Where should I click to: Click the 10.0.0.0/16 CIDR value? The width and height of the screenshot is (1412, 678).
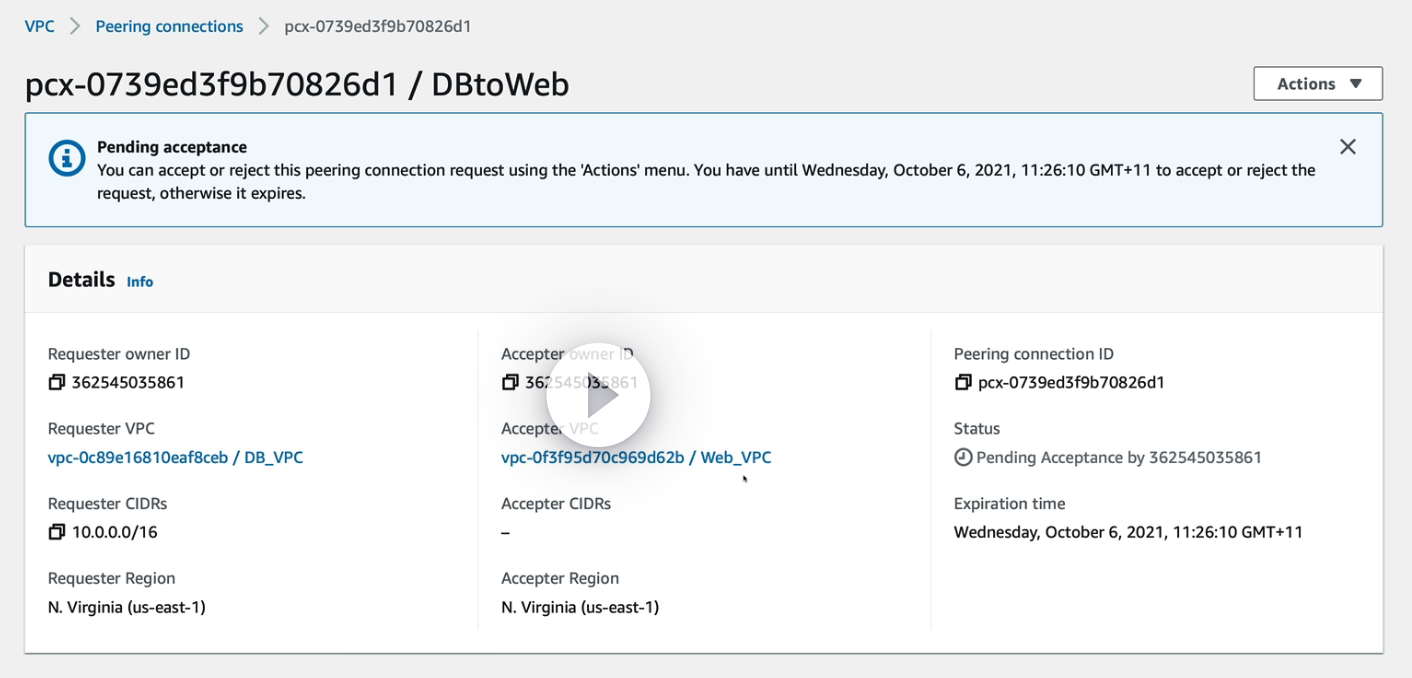(x=115, y=532)
